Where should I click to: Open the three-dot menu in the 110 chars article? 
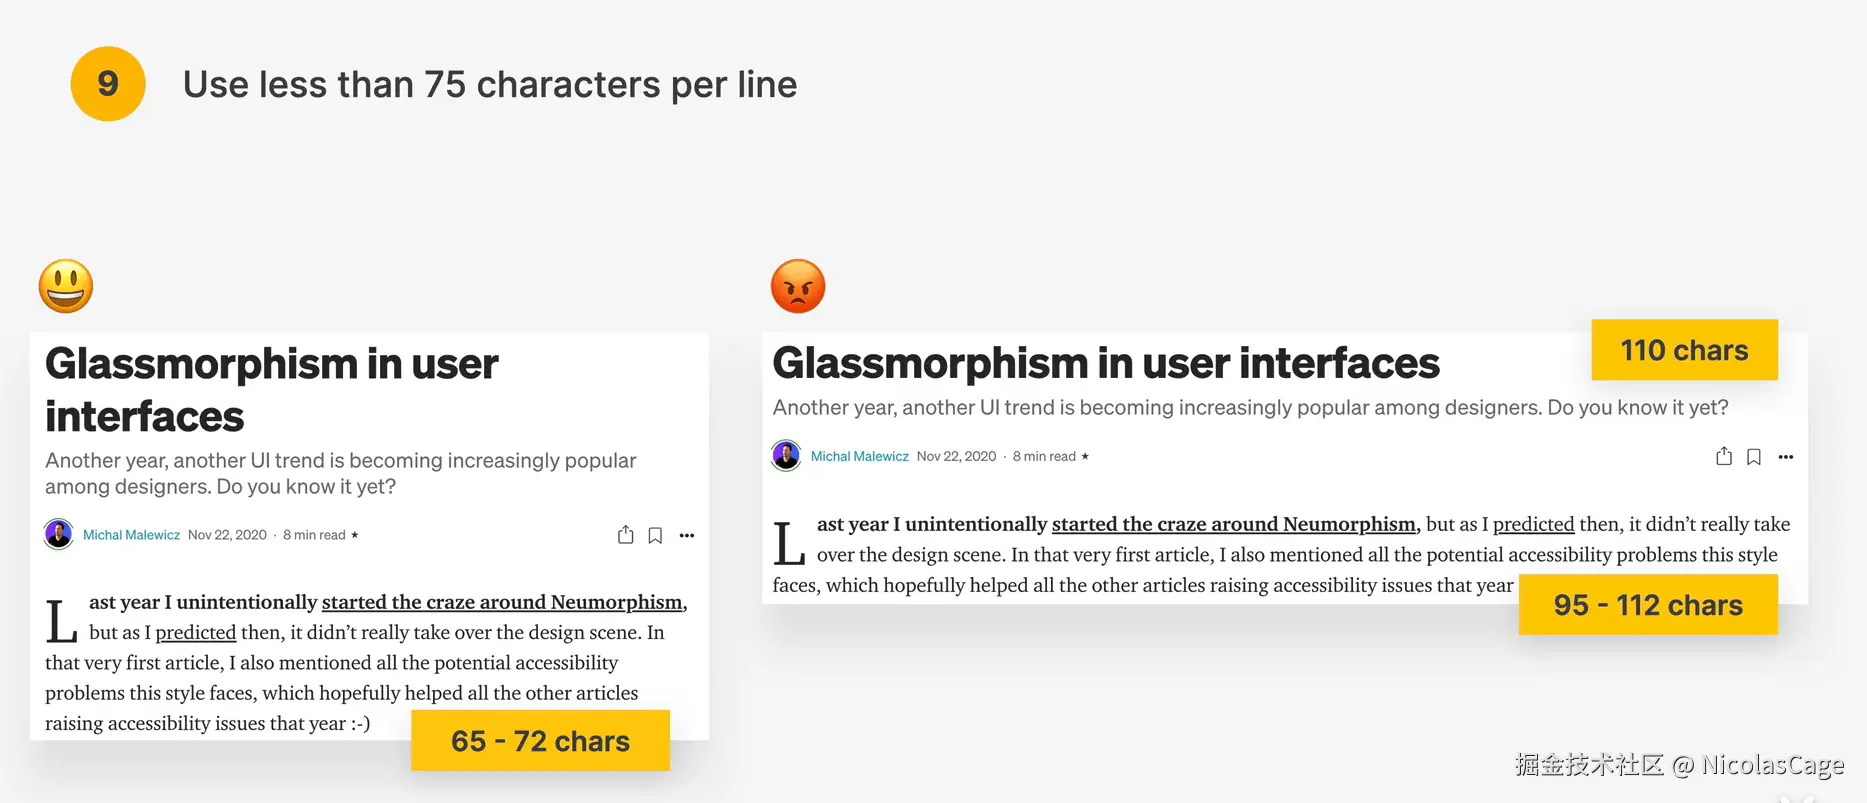pos(1786,457)
